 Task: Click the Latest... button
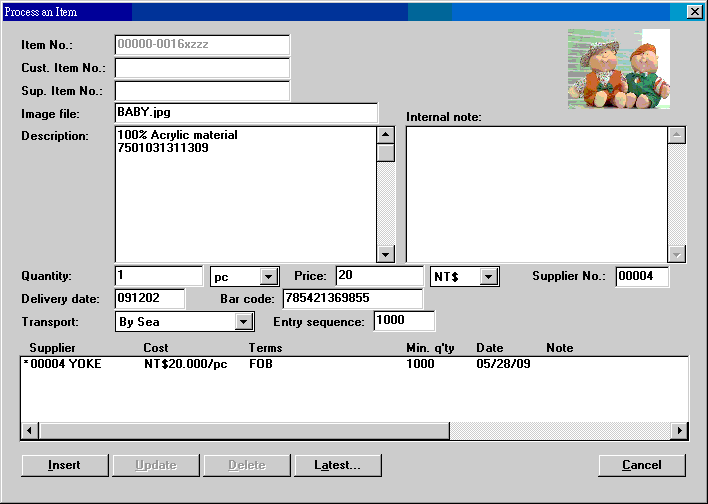(338, 465)
